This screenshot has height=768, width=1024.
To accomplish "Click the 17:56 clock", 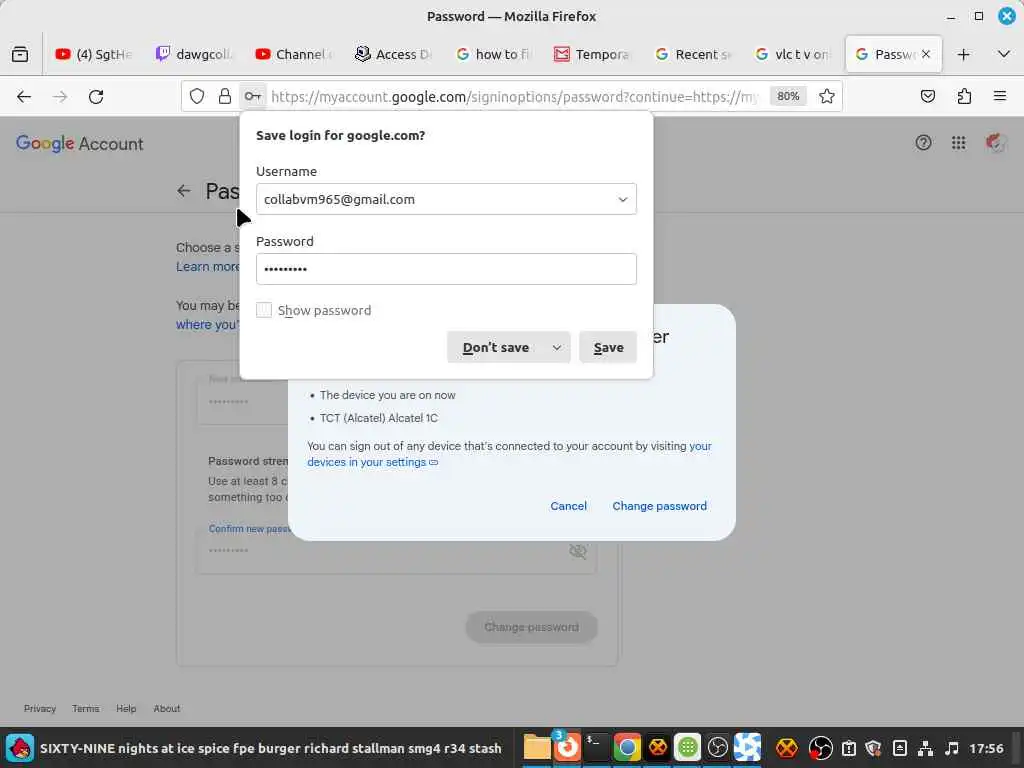I will (x=986, y=748).
